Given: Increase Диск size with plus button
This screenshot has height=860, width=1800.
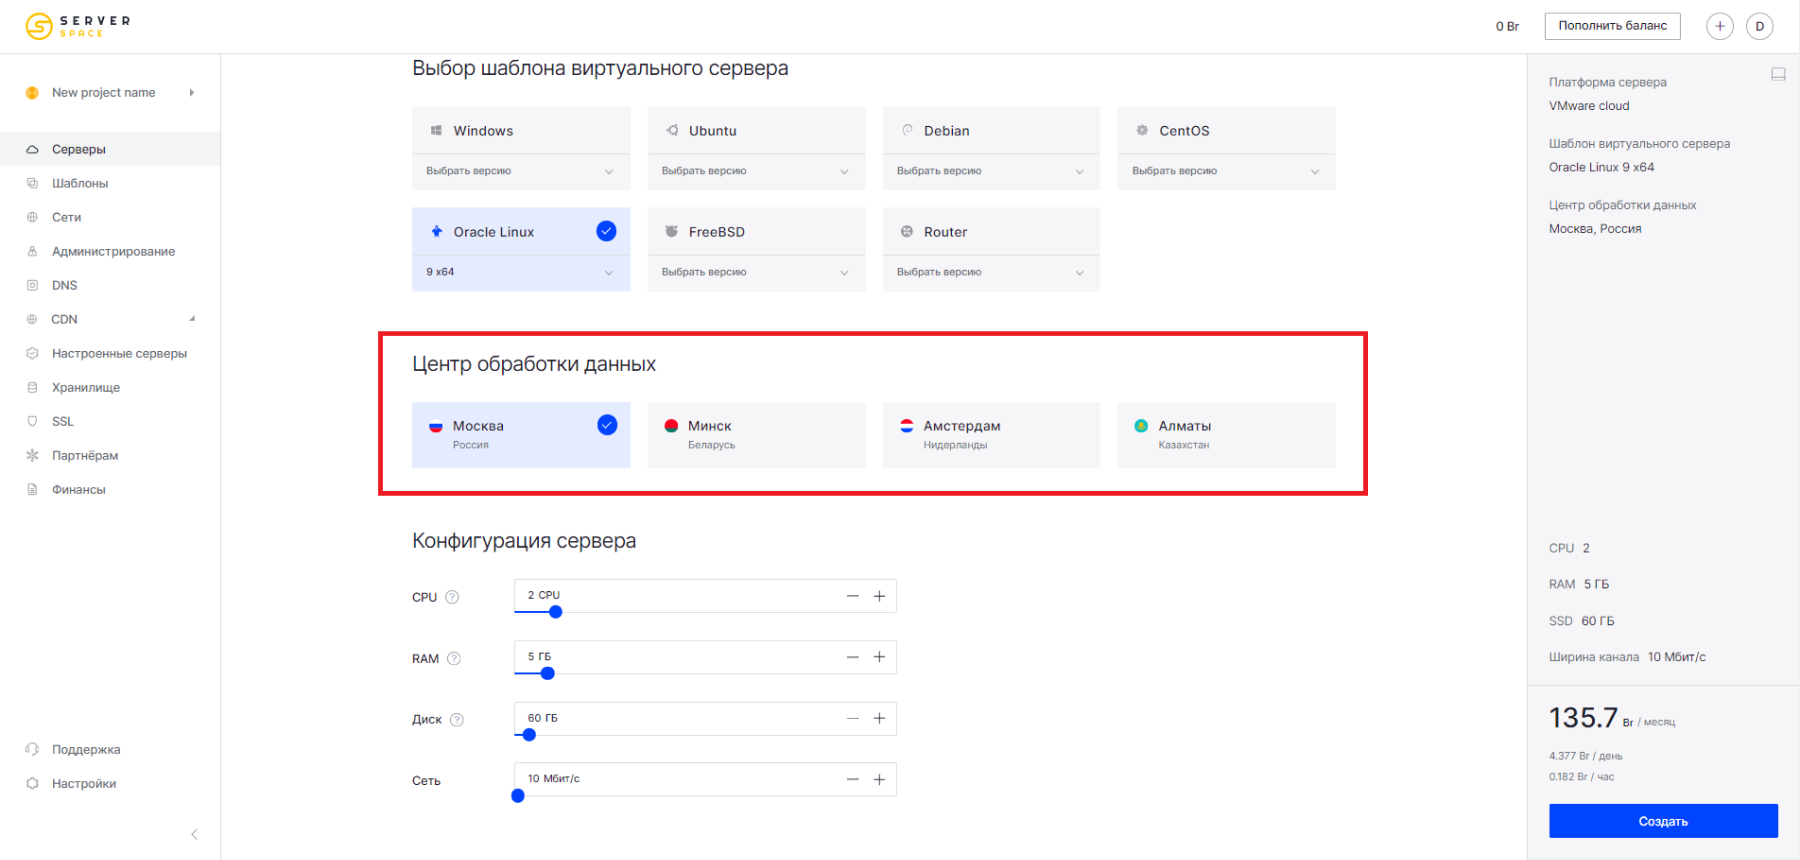Looking at the screenshot, I should click(880, 718).
